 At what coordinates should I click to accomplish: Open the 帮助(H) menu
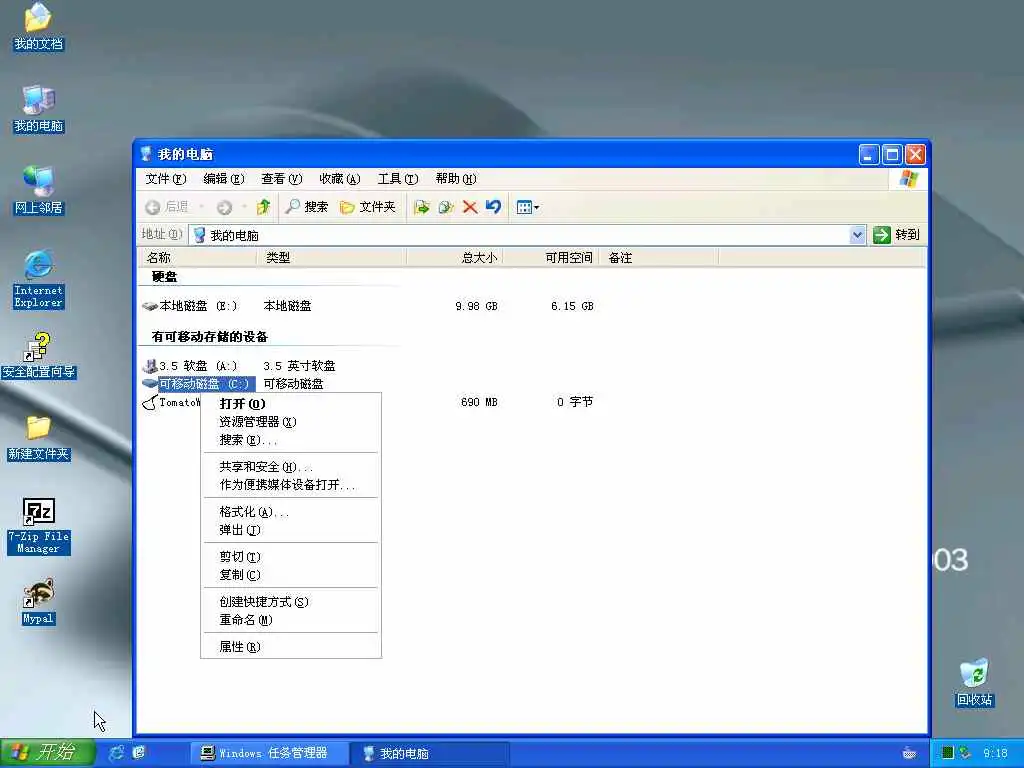[x=456, y=178]
